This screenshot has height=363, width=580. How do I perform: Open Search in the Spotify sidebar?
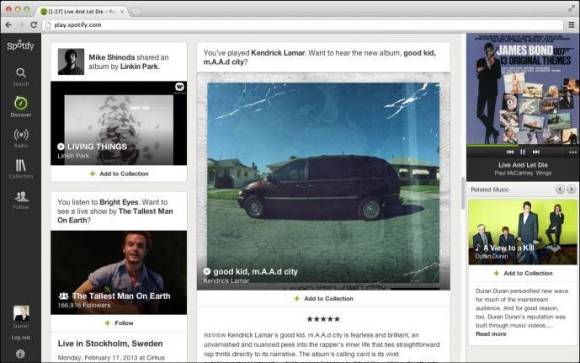[x=21, y=76]
